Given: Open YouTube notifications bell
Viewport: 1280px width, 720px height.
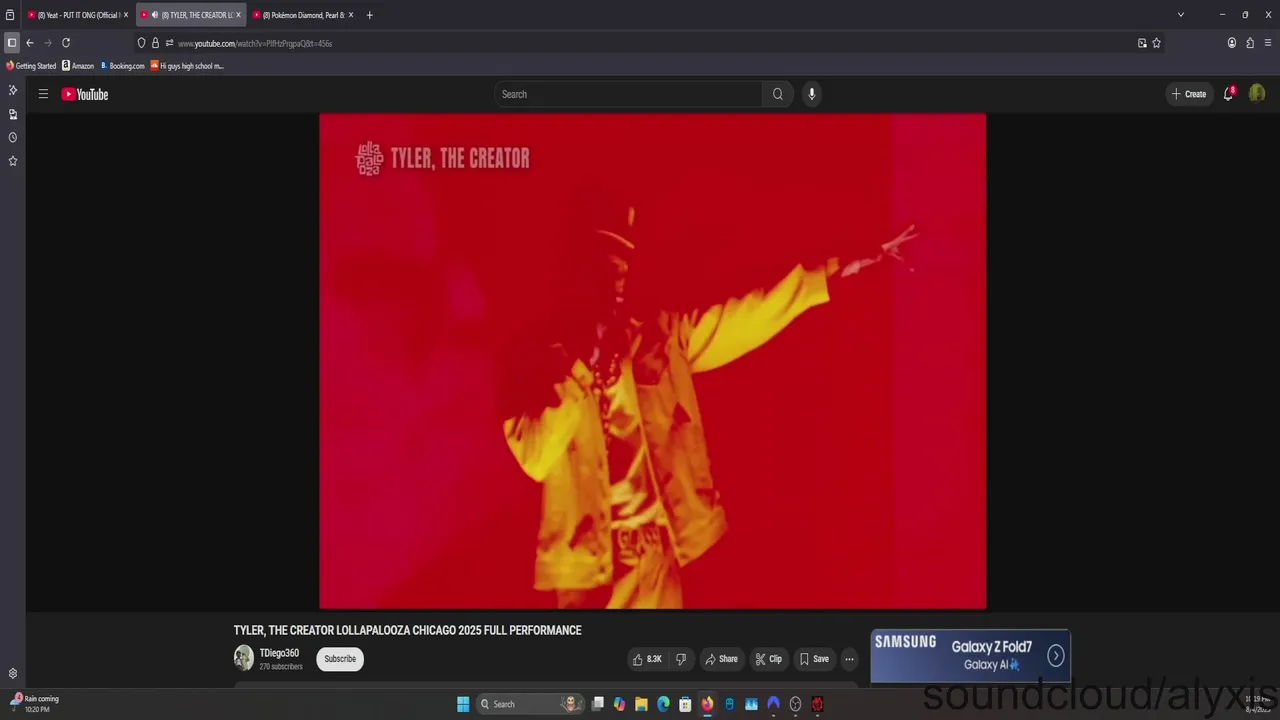Looking at the screenshot, I should point(1228,94).
